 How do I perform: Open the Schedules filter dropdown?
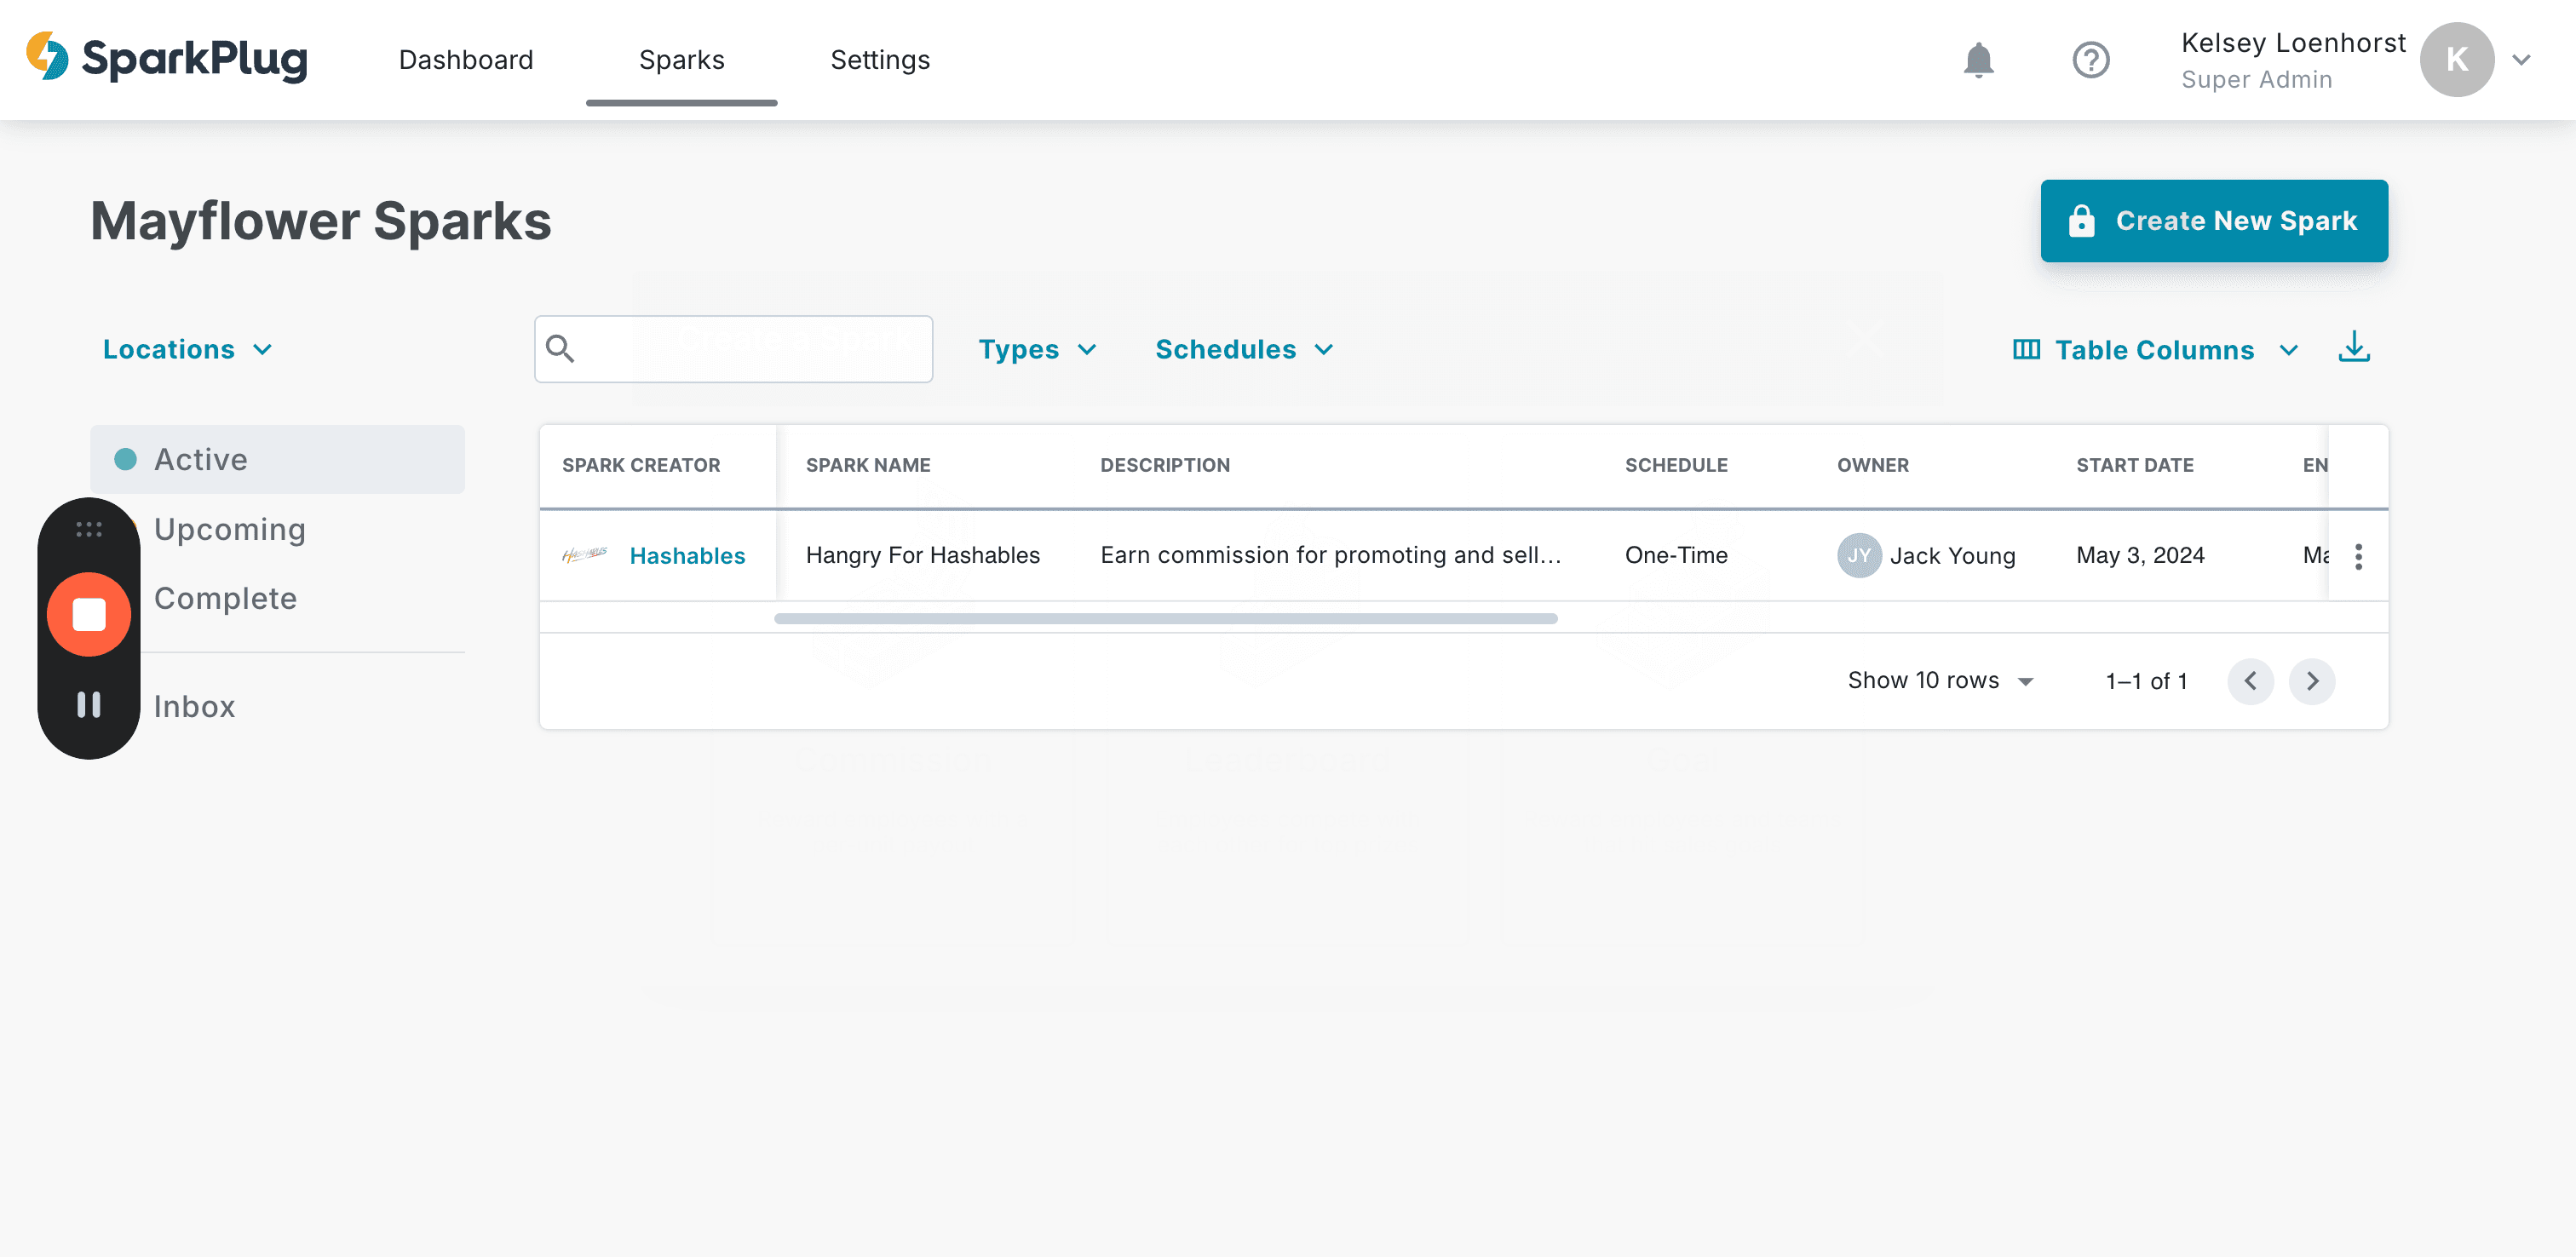pos(1244,349)
